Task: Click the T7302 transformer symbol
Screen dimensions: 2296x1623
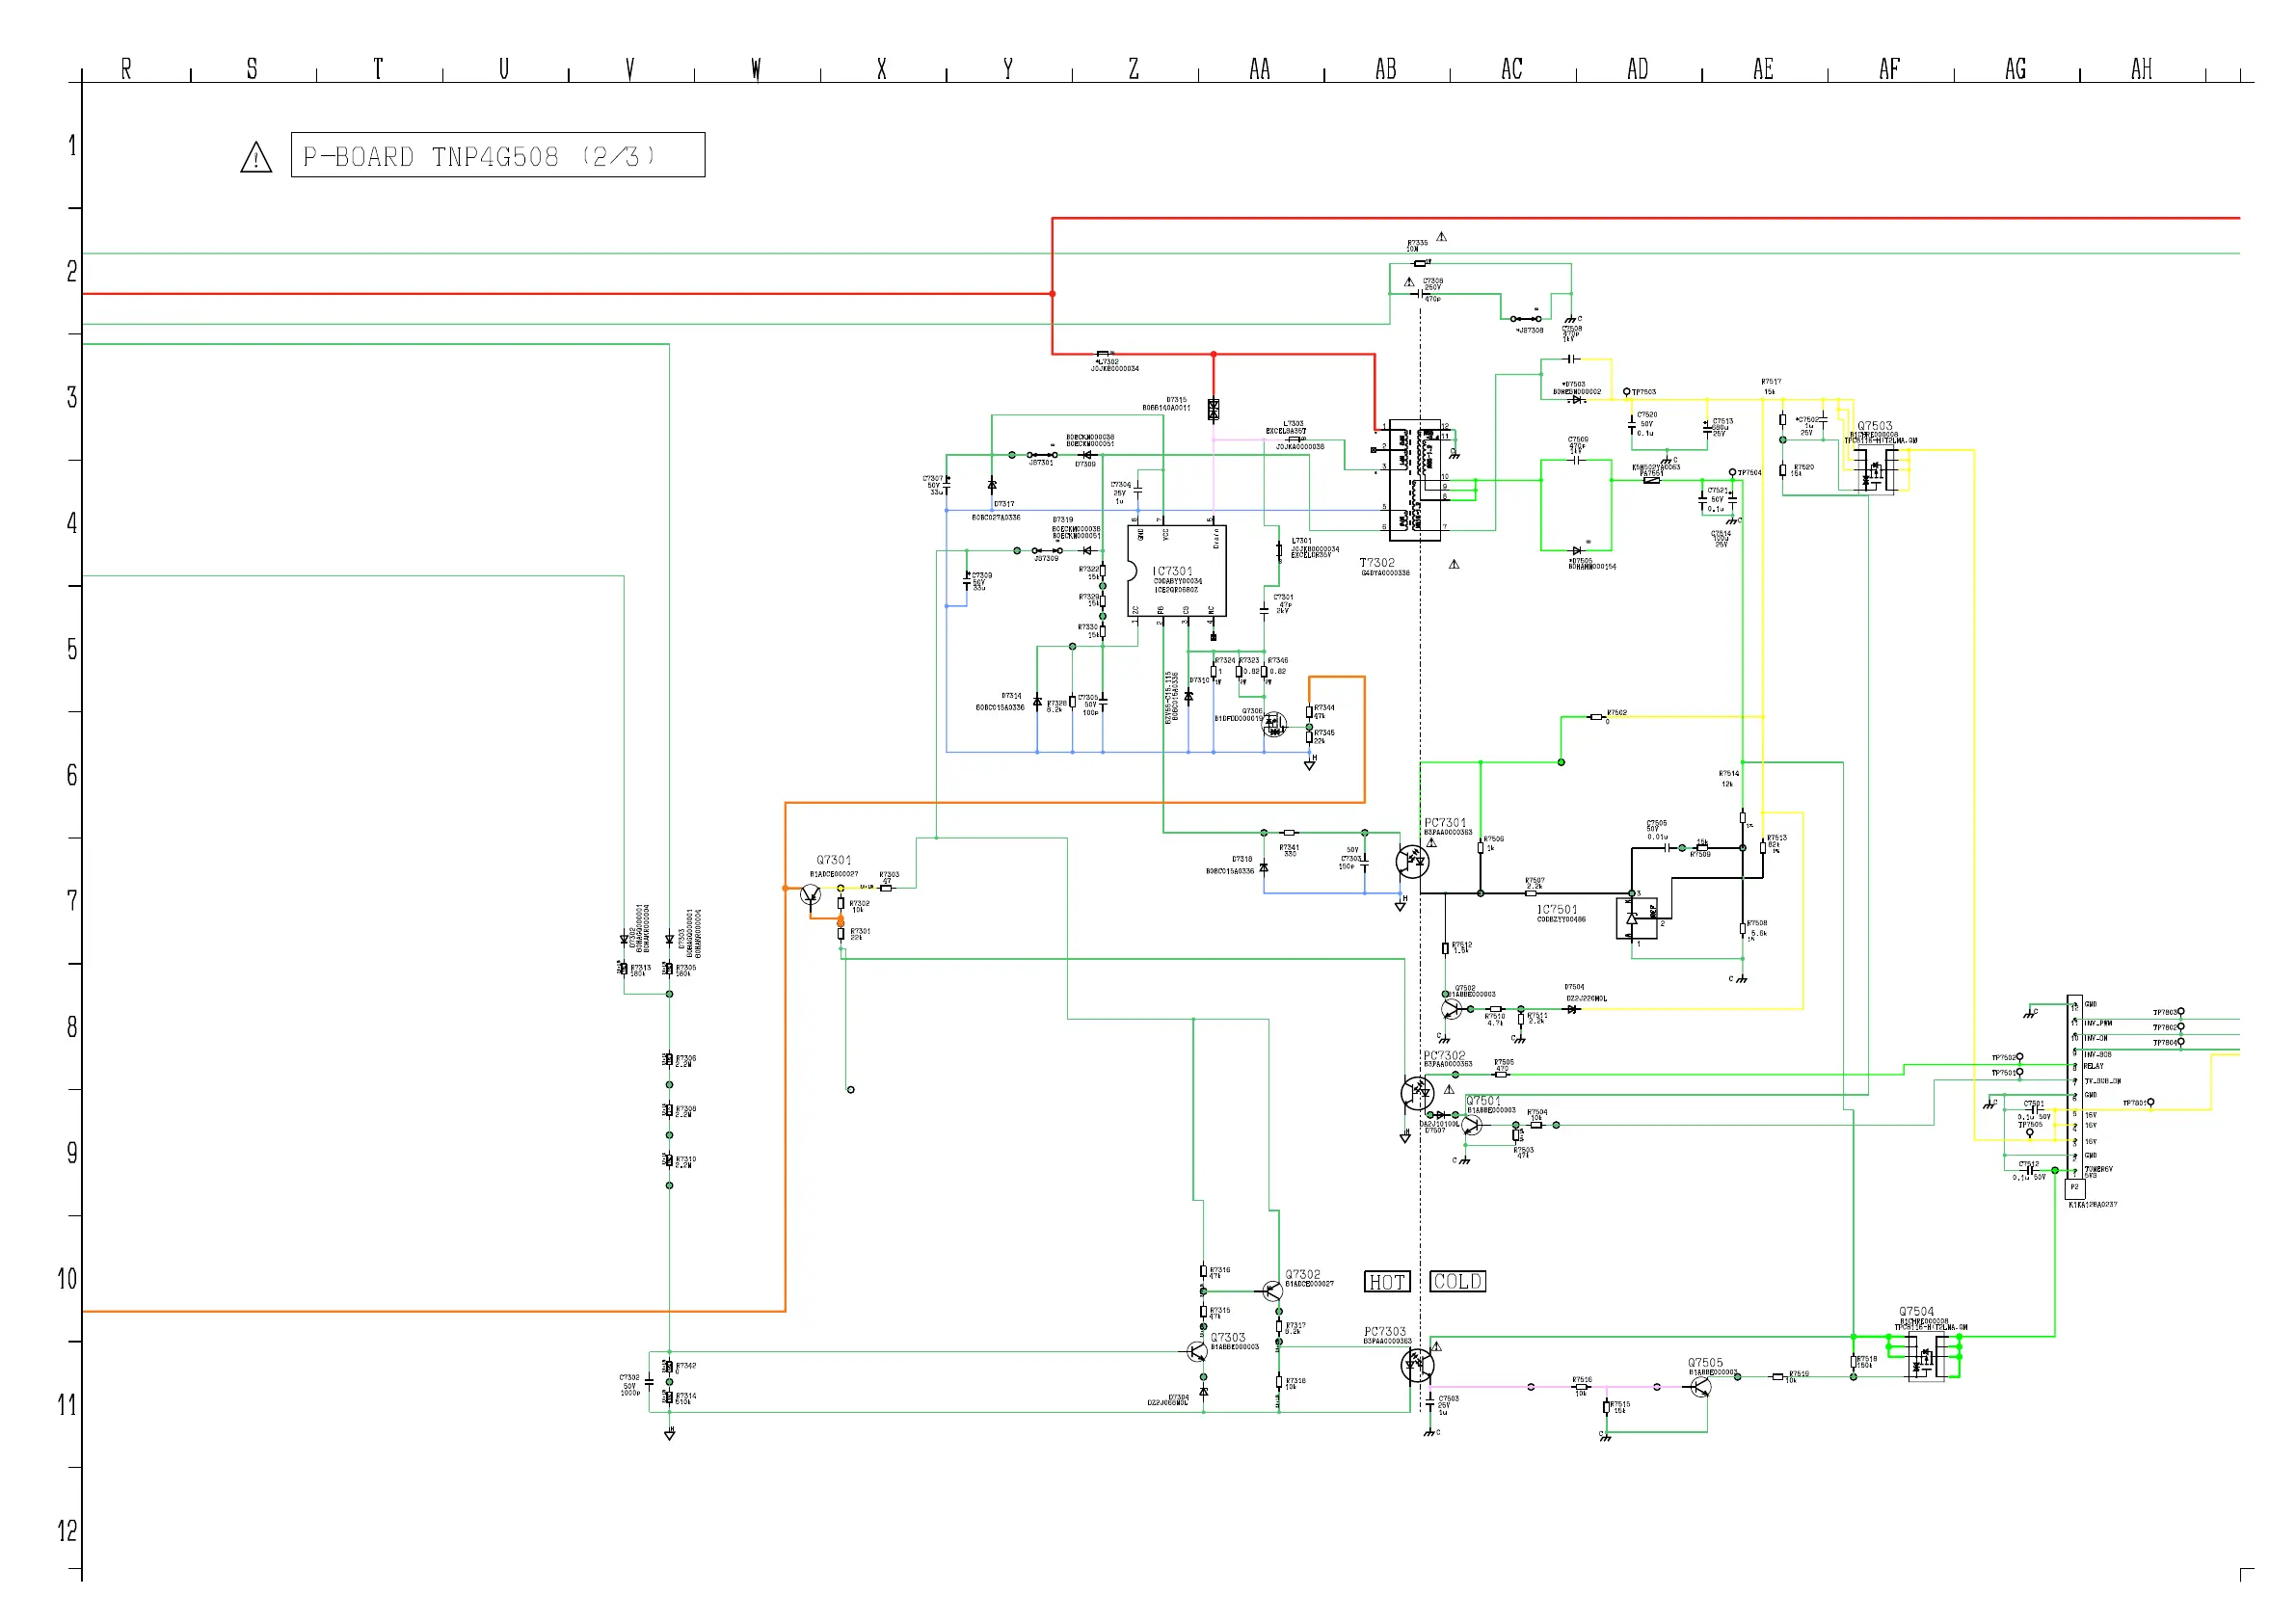Action: pyautogui.click(x=1414, y=479)
